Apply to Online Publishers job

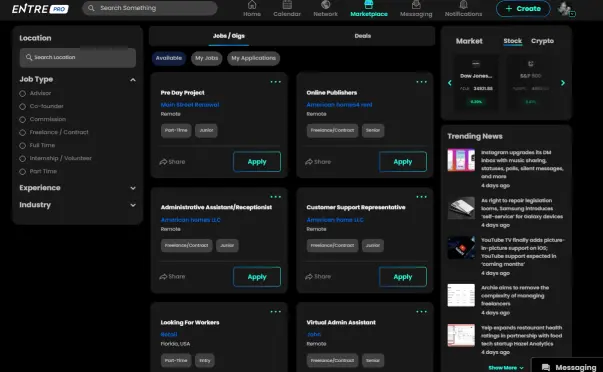point(403,162)
